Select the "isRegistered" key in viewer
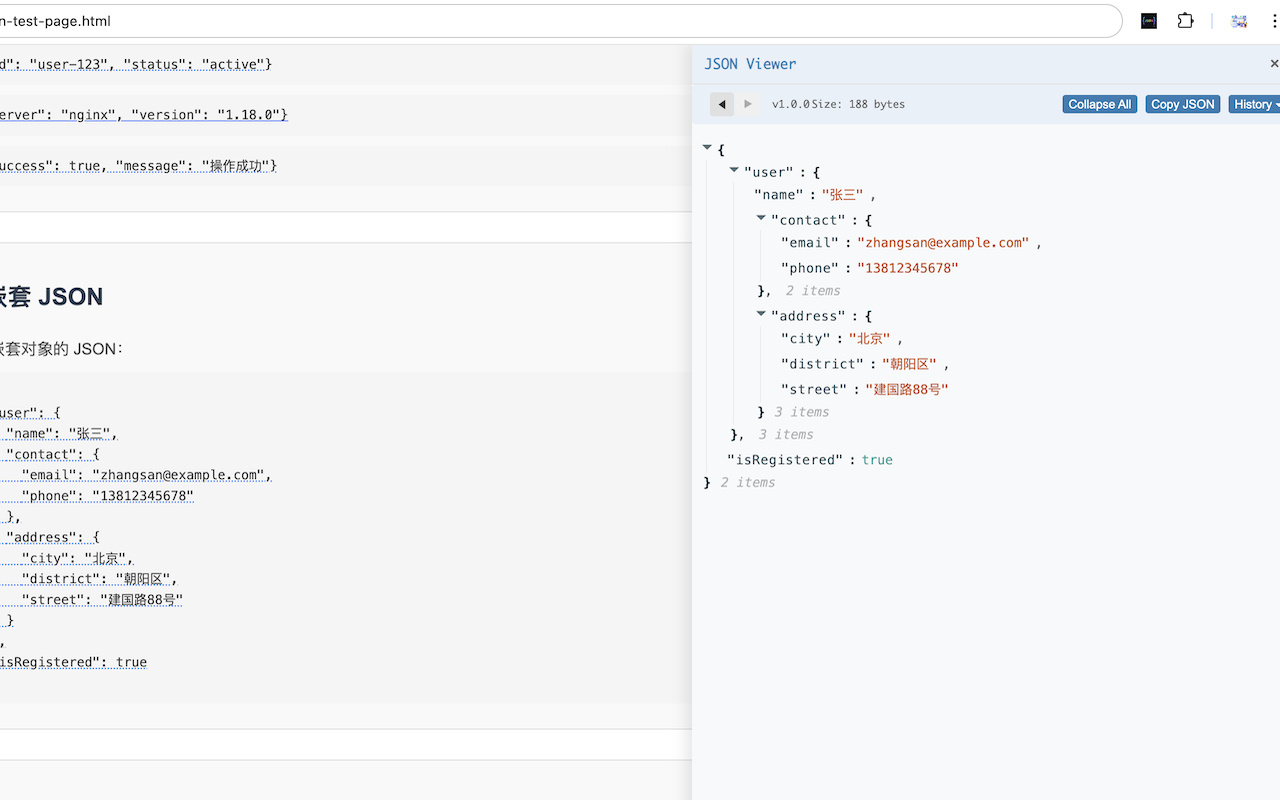Screen dimensions: 1280x800 click(785, 460)
